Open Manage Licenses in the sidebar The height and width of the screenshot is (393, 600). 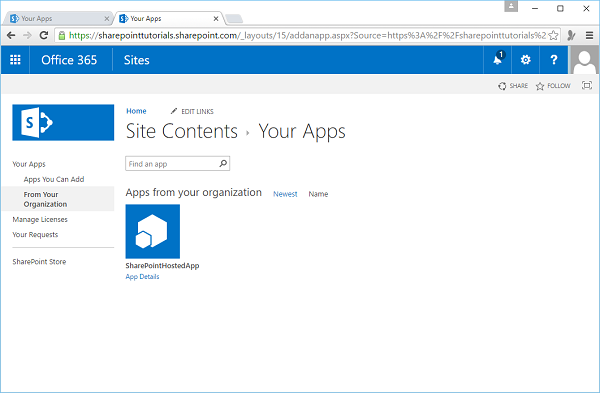tap(40, 219)
